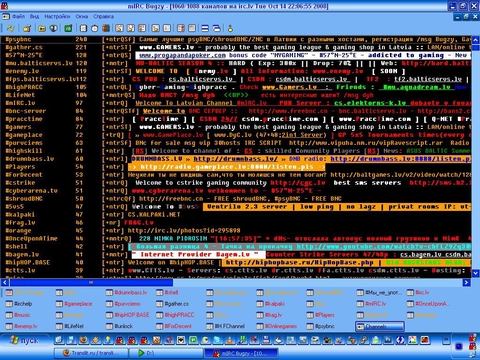This screenshot has width=480, height=360.
Task: Click the Timer clock toolbar icon
Action: coord(95,28)
